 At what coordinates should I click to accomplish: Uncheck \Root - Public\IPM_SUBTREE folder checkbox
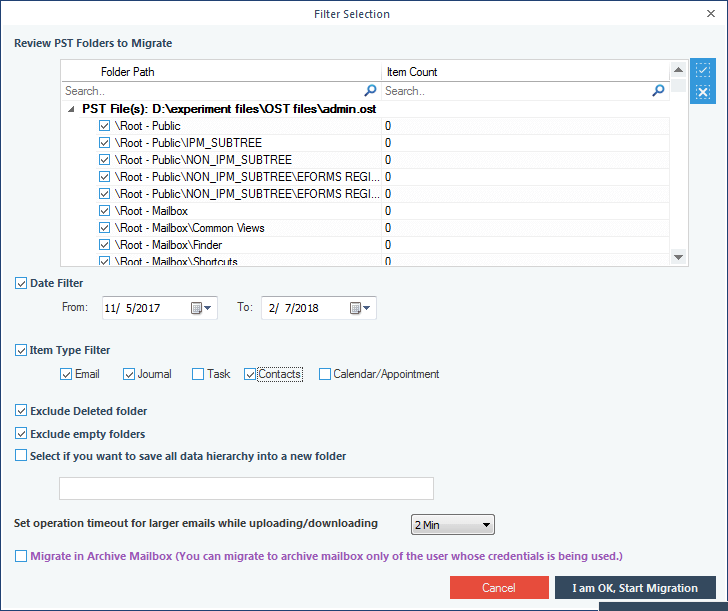(104, 143)
